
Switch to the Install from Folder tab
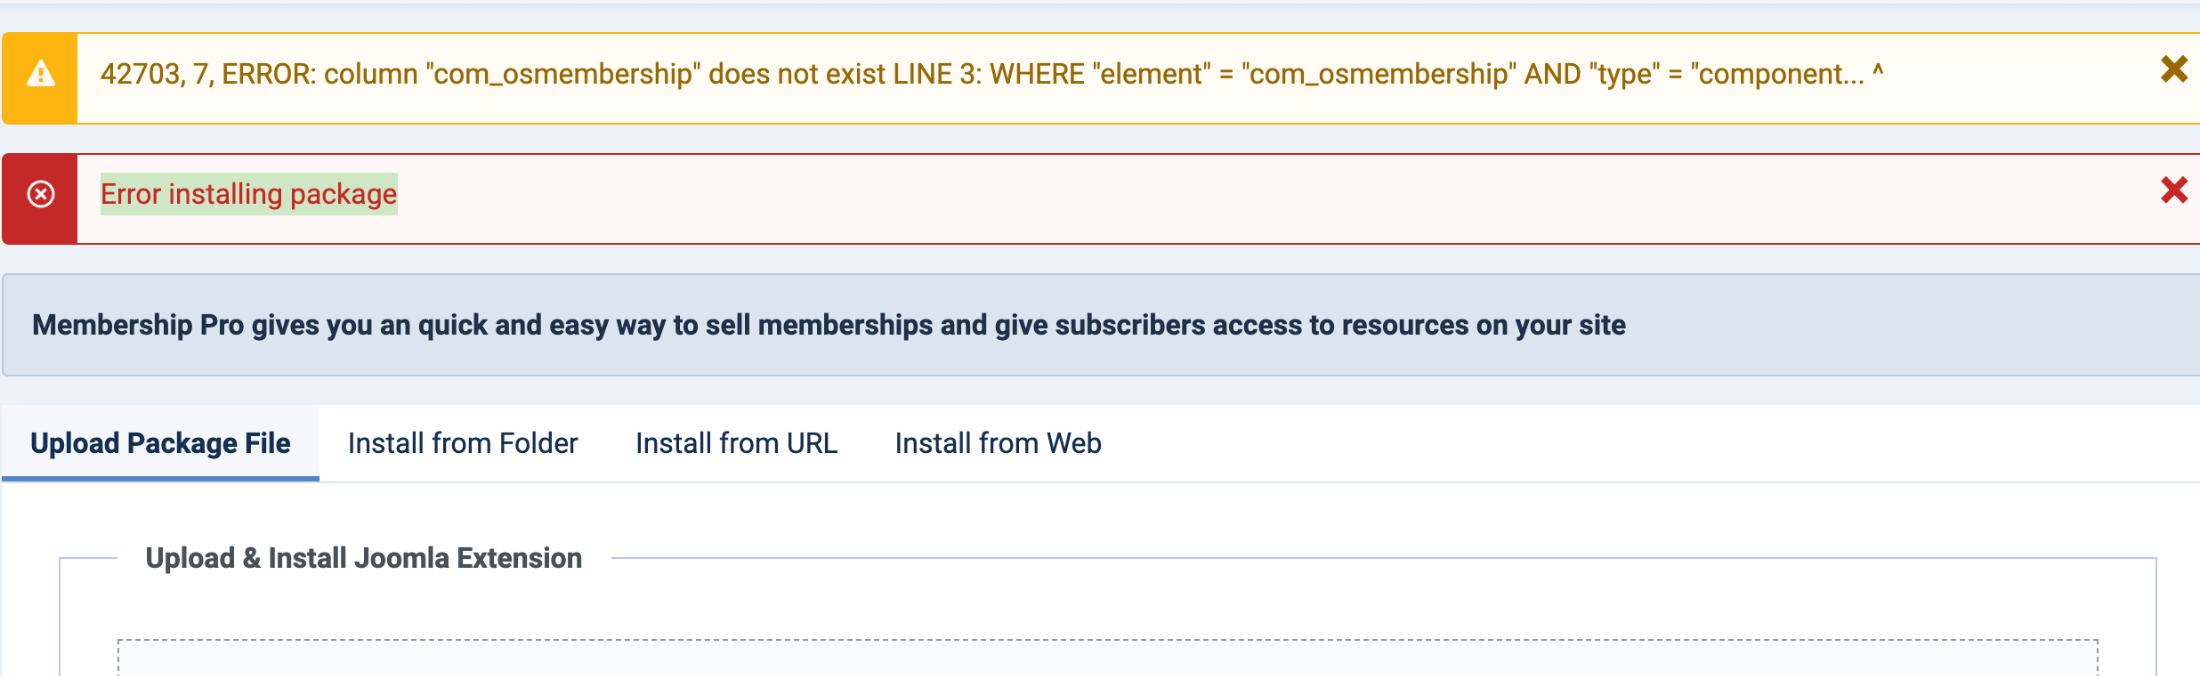point(463,443)
